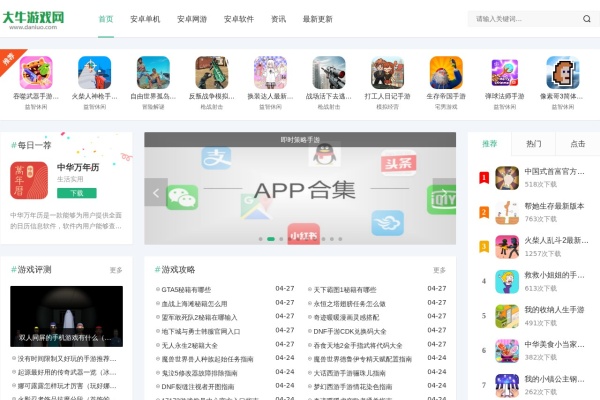Open the 弹球法师手游 icon
Viewport: 600px width, 400px height.
[504, 72]
